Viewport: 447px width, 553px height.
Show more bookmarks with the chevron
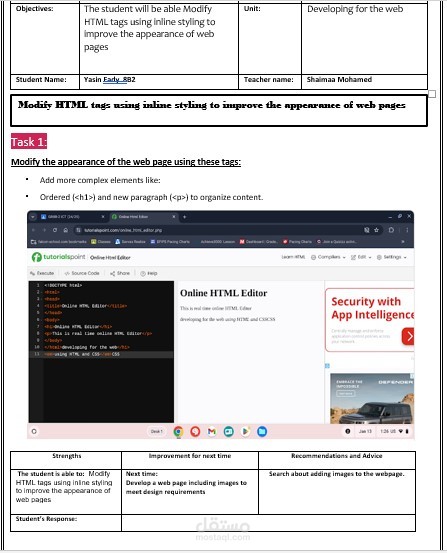click(x=403, y=242)
